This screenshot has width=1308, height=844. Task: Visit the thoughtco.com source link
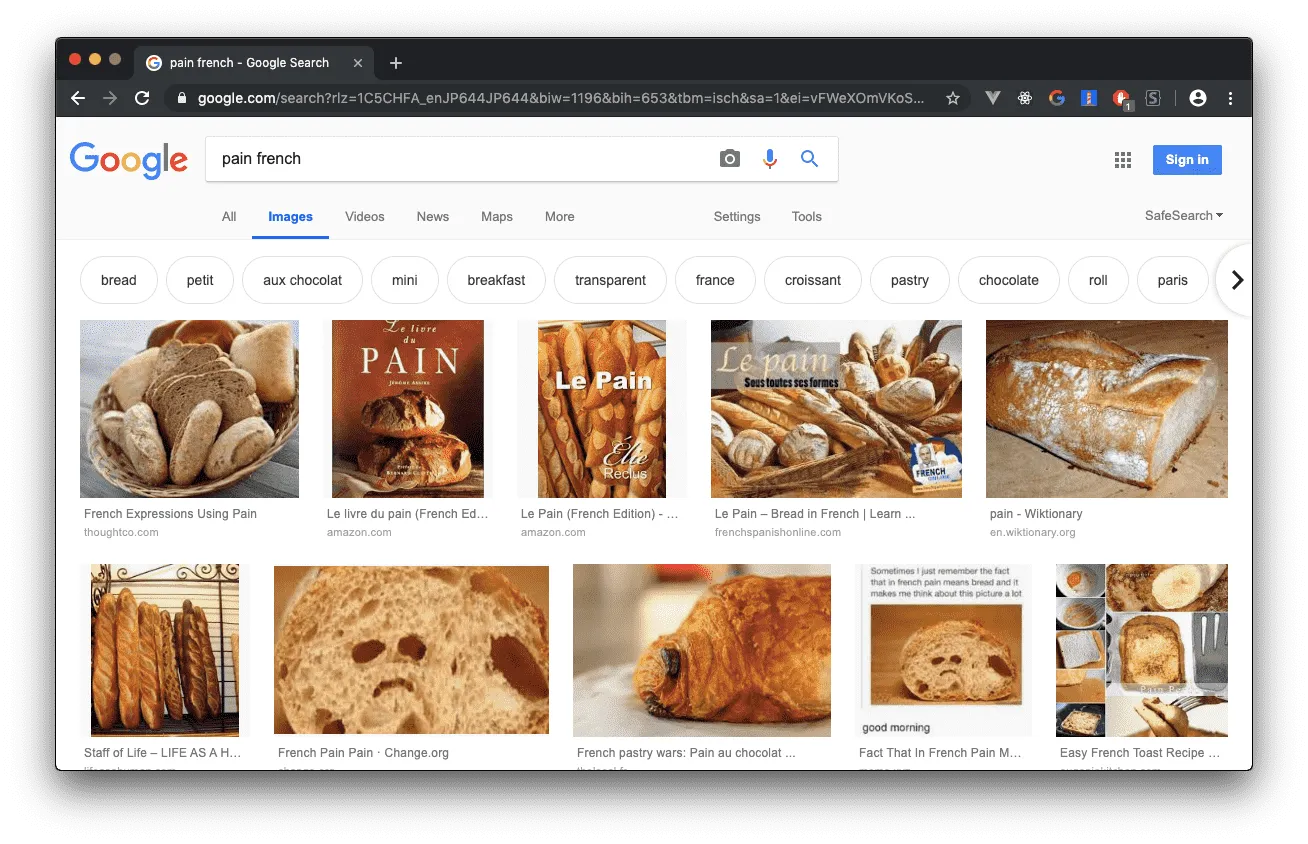(x=121, y=533)
